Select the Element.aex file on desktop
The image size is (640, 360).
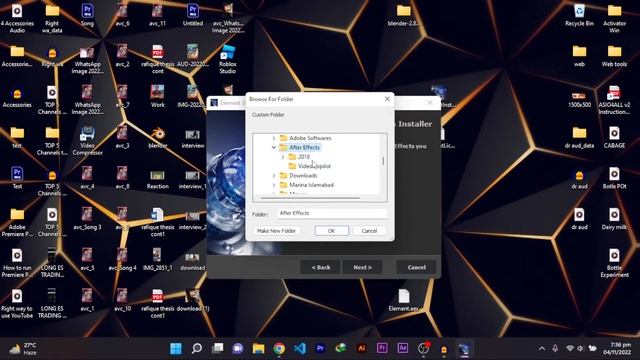click(x=404, y=301)
